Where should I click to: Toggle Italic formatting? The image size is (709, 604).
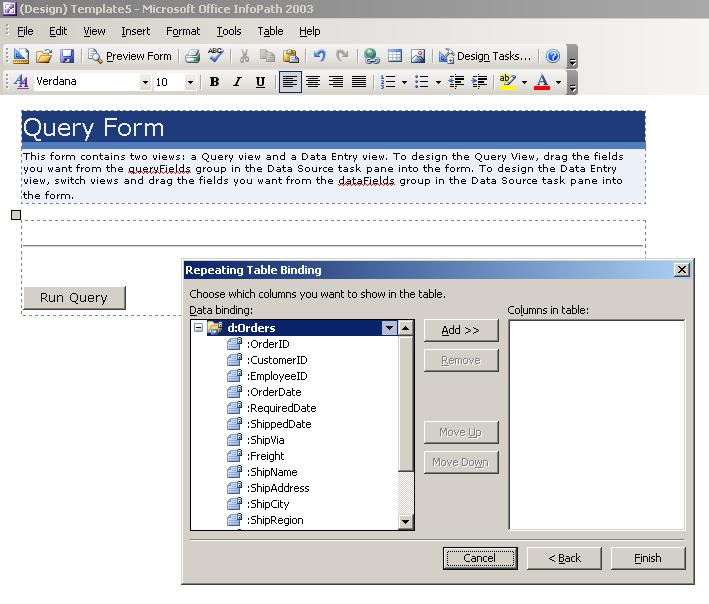(x=237, y=82)
